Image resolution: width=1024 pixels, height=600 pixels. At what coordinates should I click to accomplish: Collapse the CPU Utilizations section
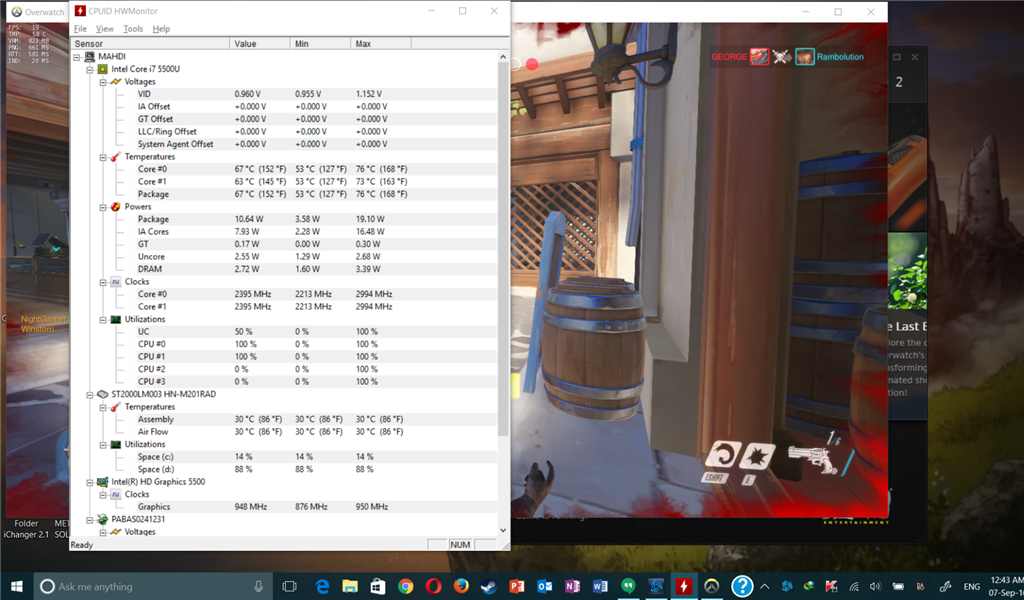(x=103, y=320)
